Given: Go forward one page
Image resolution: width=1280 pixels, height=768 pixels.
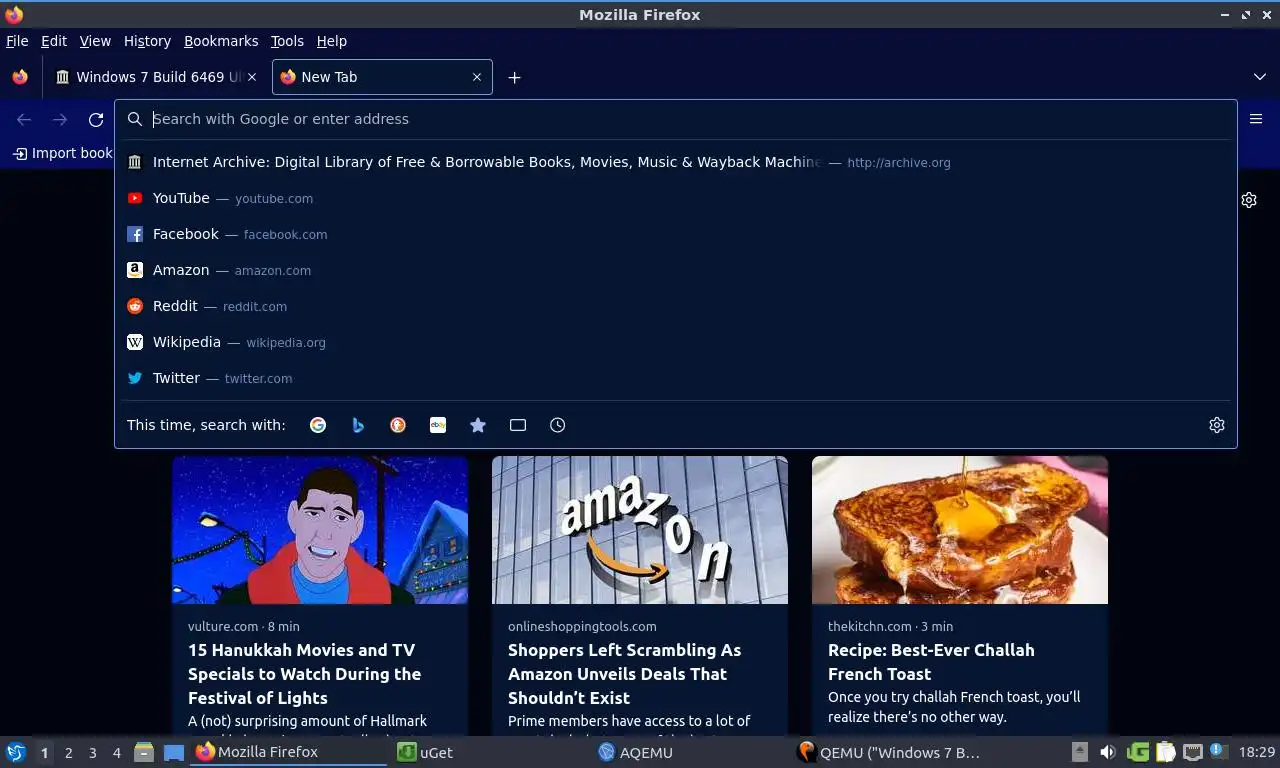Looking at the screenshot, I should (60, 119).
